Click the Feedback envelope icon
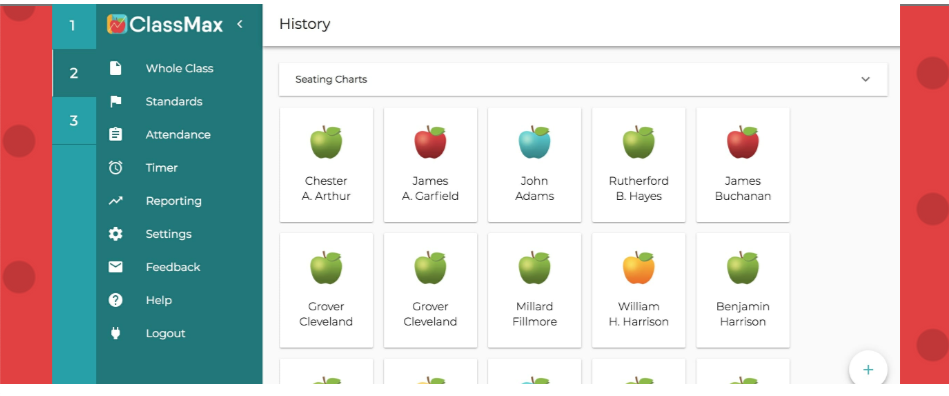This screenshot has width=949, height=396. tap(116, 267)
